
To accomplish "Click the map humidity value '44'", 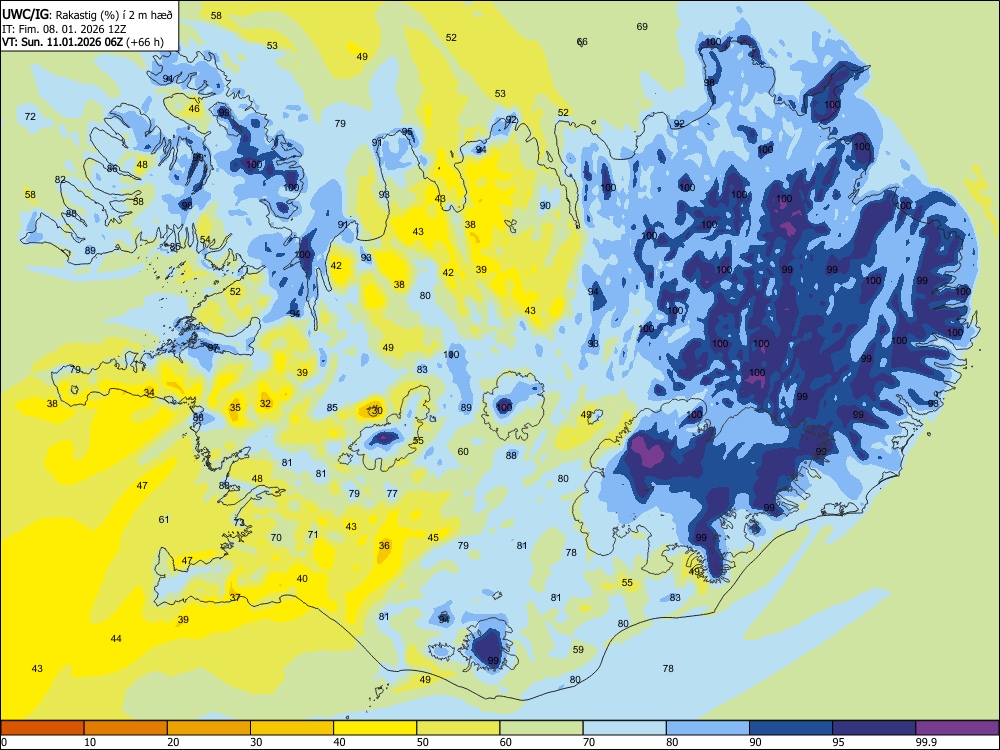I will [x=116, y=639].
